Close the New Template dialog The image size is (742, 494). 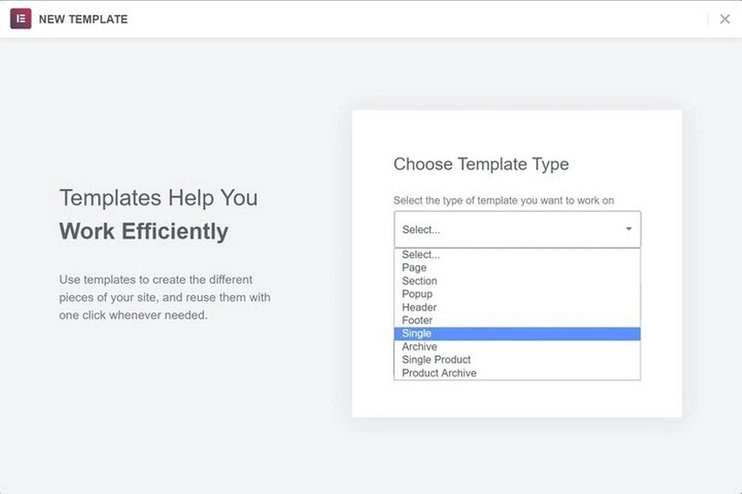pos(725,19)
